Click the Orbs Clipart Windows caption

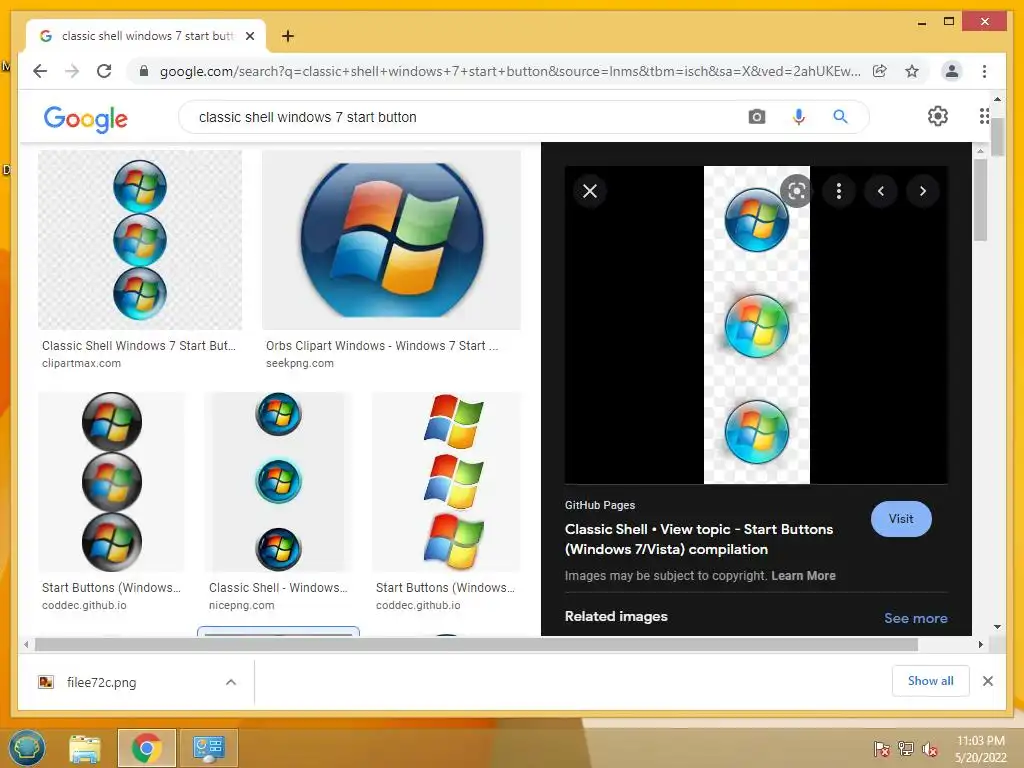point(382,345)
